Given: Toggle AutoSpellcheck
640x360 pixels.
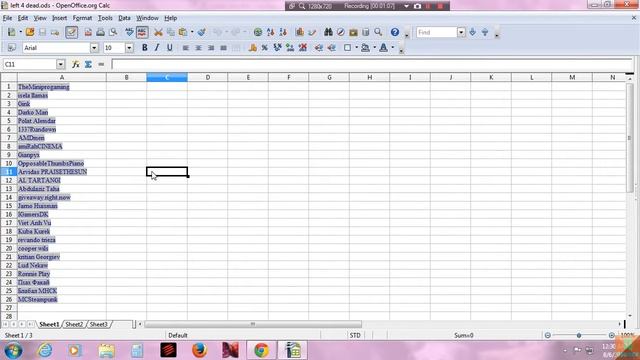Looking at the screenshot, I should (142, 32).
